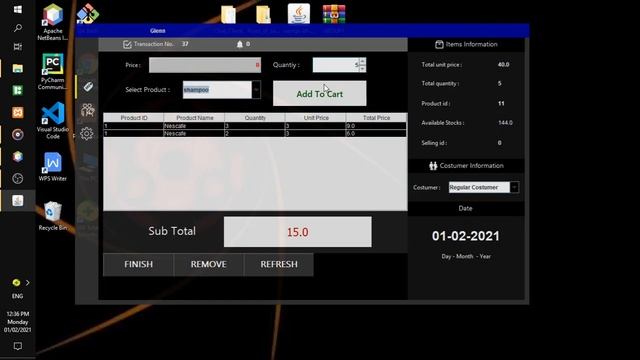This screenshot has height=360, width=640.
Task: Open Windows search from taskbar
Action: (18, 28)
